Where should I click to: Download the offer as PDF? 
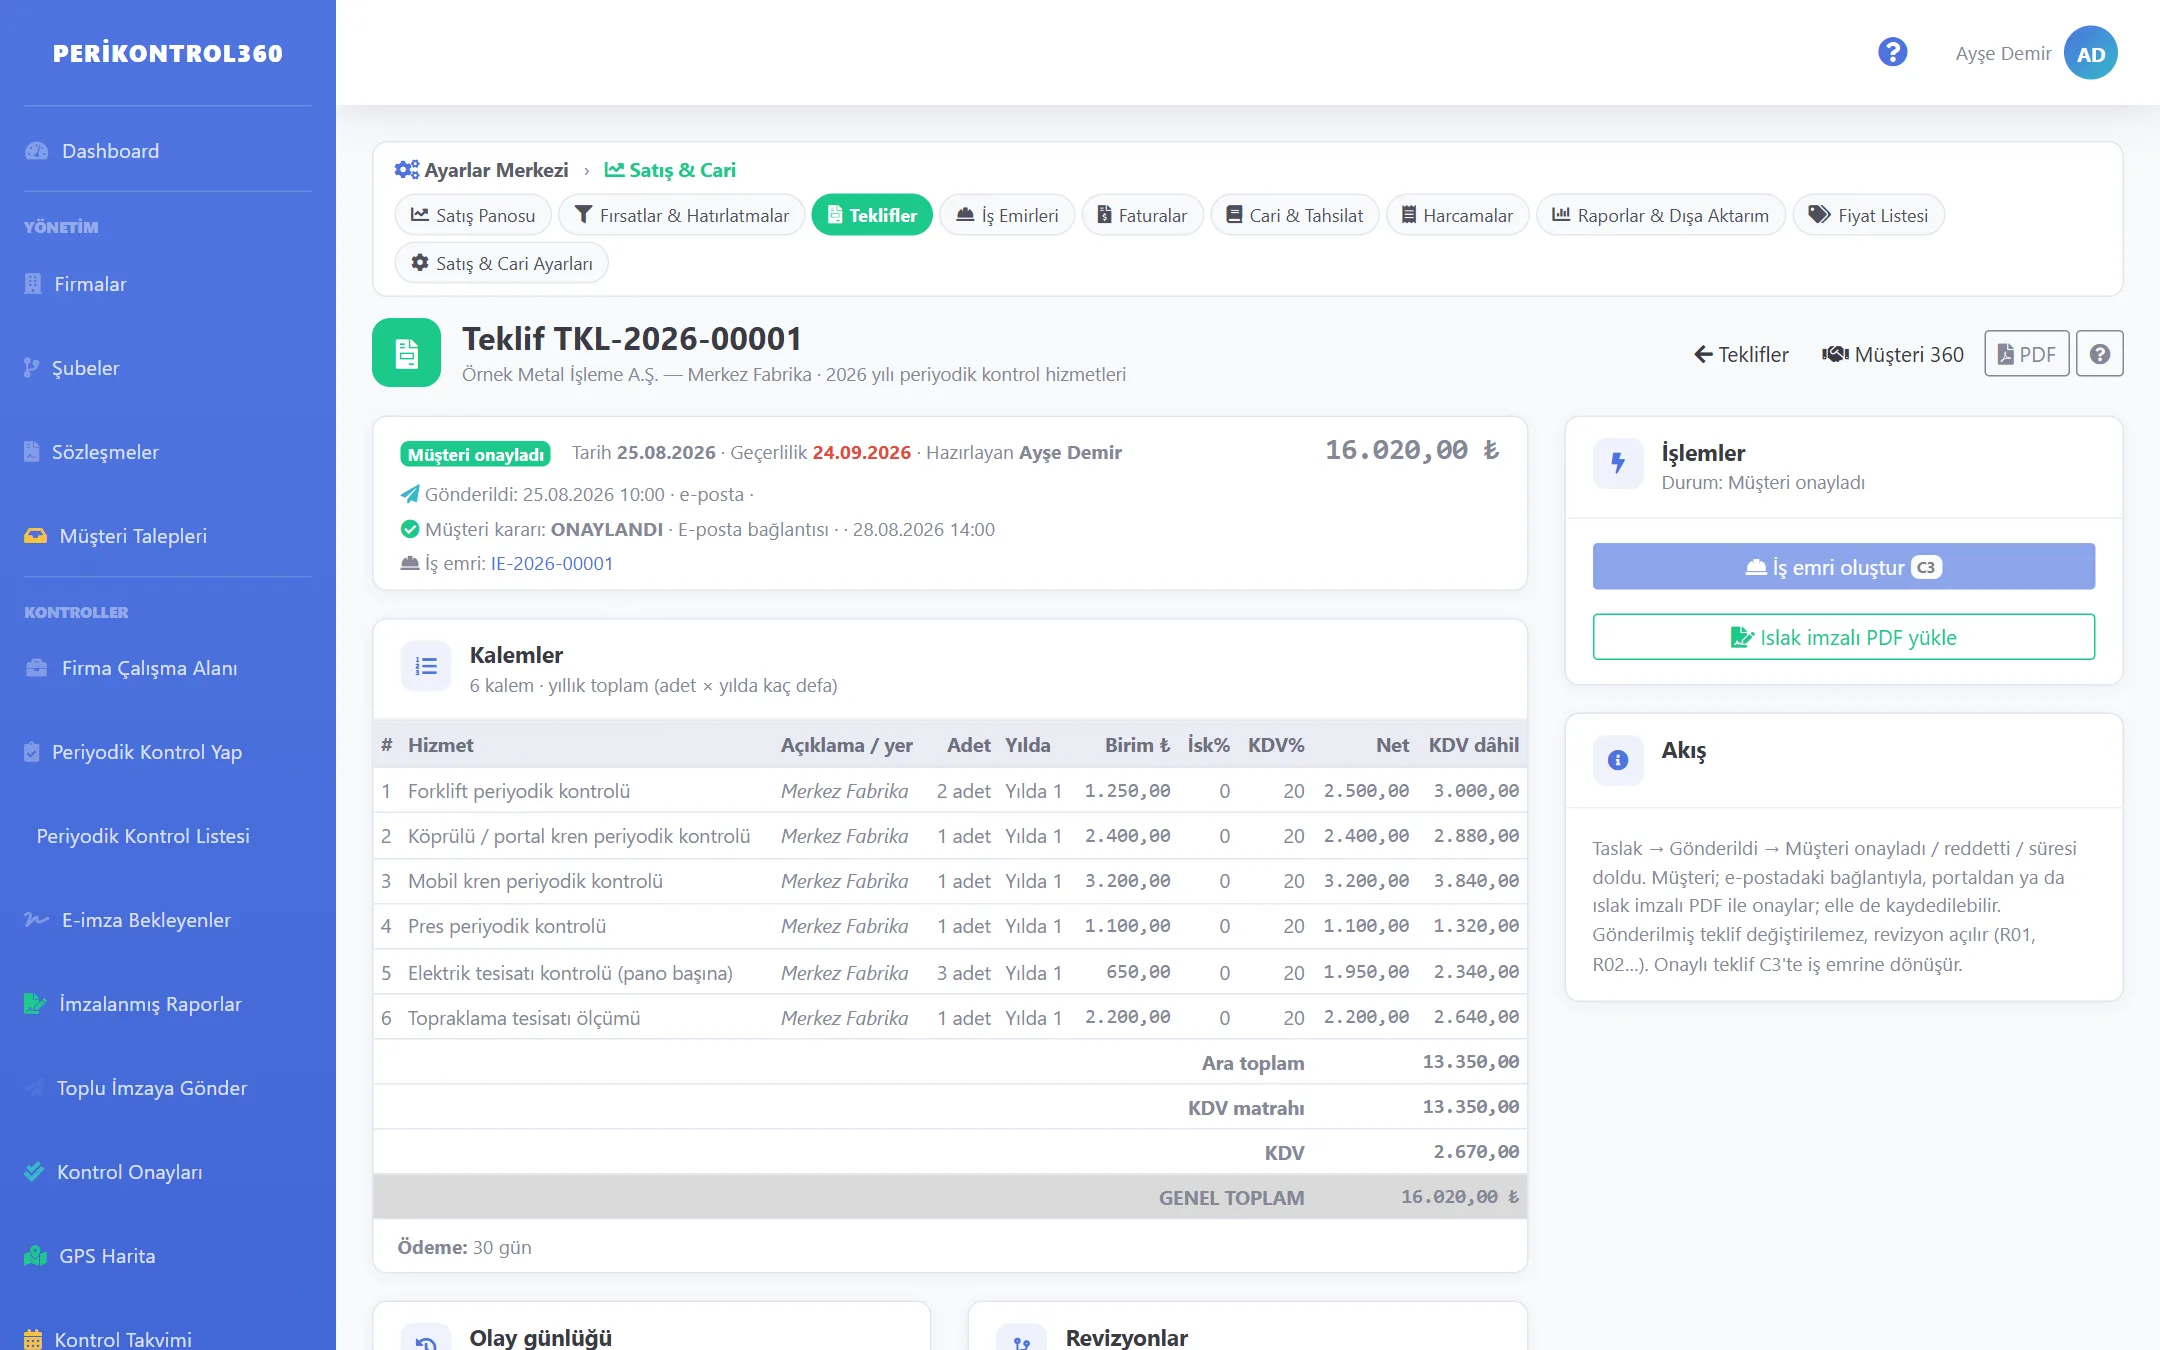[x=2026, y=354]
